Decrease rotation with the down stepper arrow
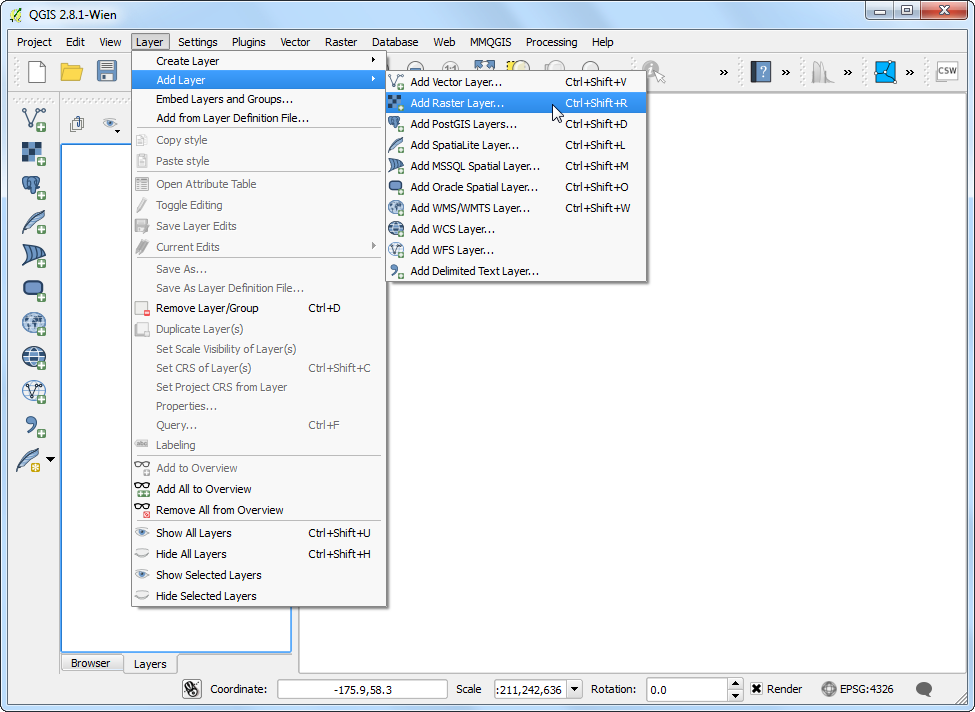This screenshot has height=712, width=975. 736,695
